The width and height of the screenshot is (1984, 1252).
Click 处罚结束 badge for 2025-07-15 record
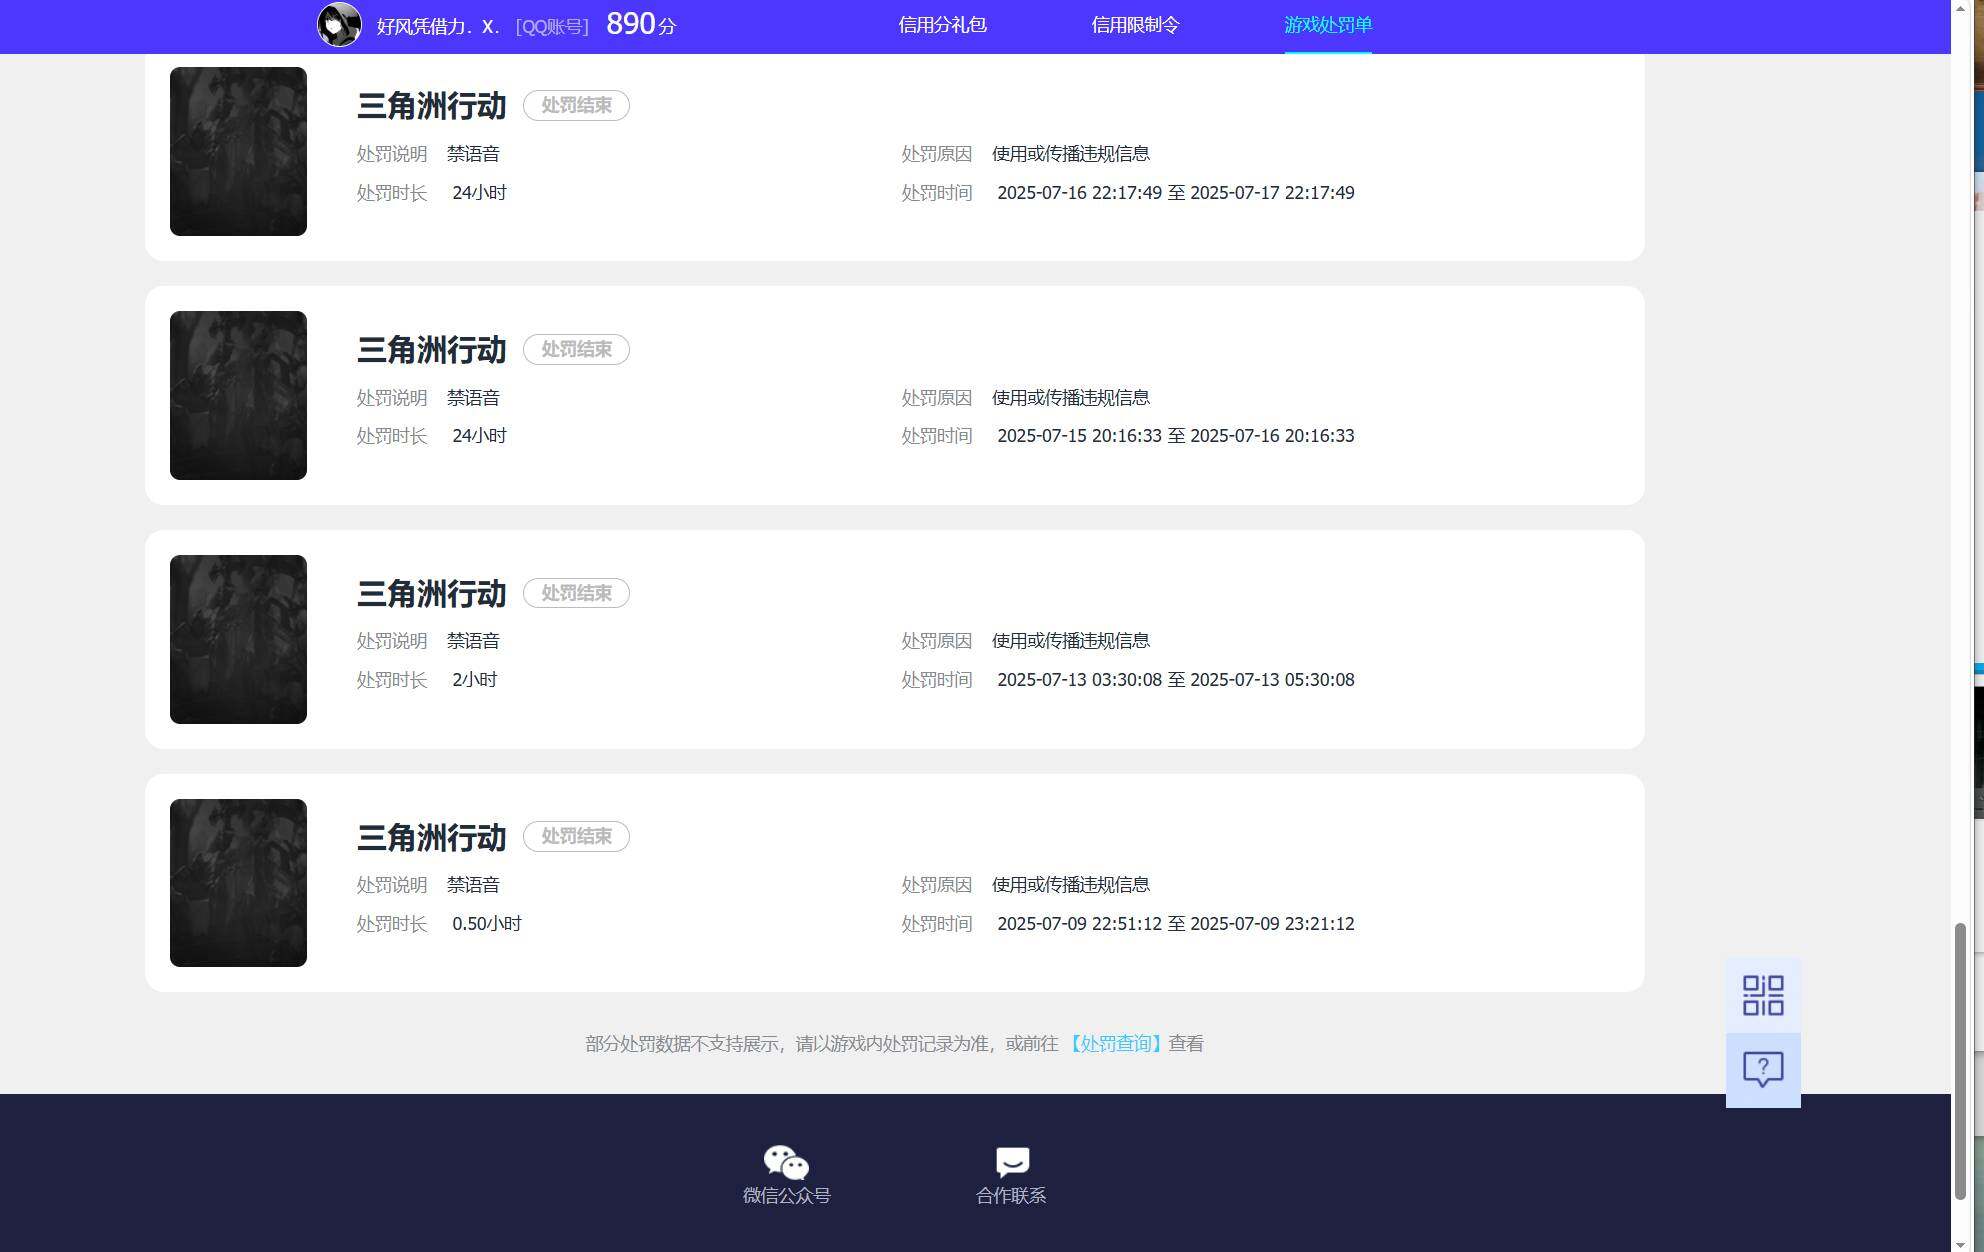[576, 349]
